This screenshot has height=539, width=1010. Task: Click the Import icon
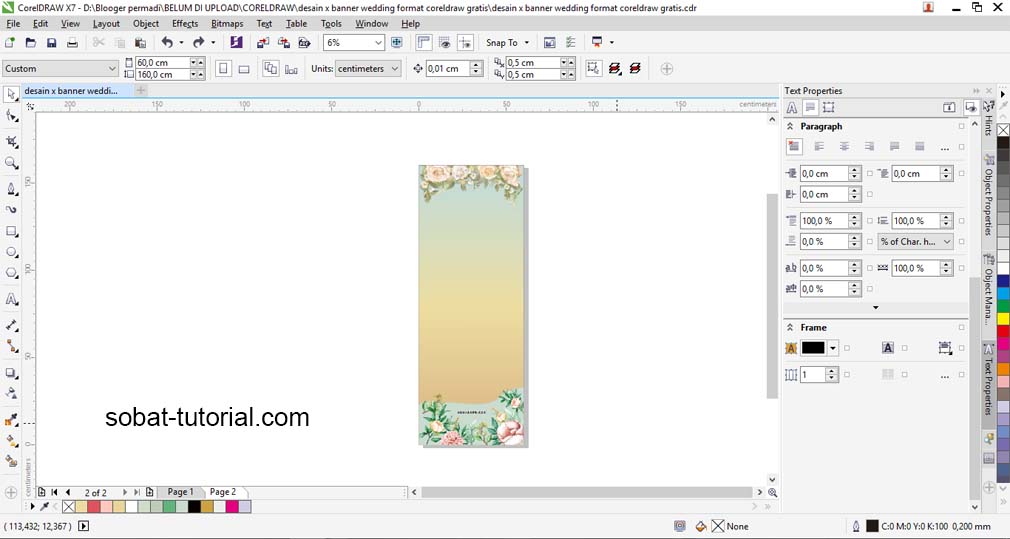click(x=263, y=43)
